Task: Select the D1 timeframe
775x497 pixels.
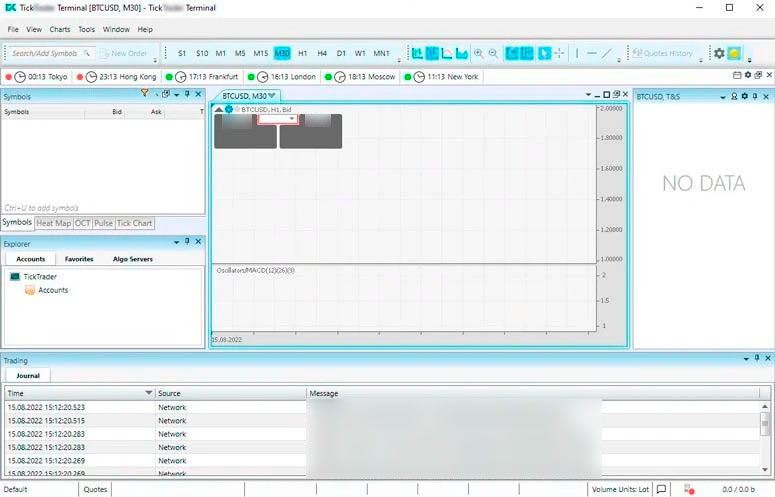Action: point(341,53)
